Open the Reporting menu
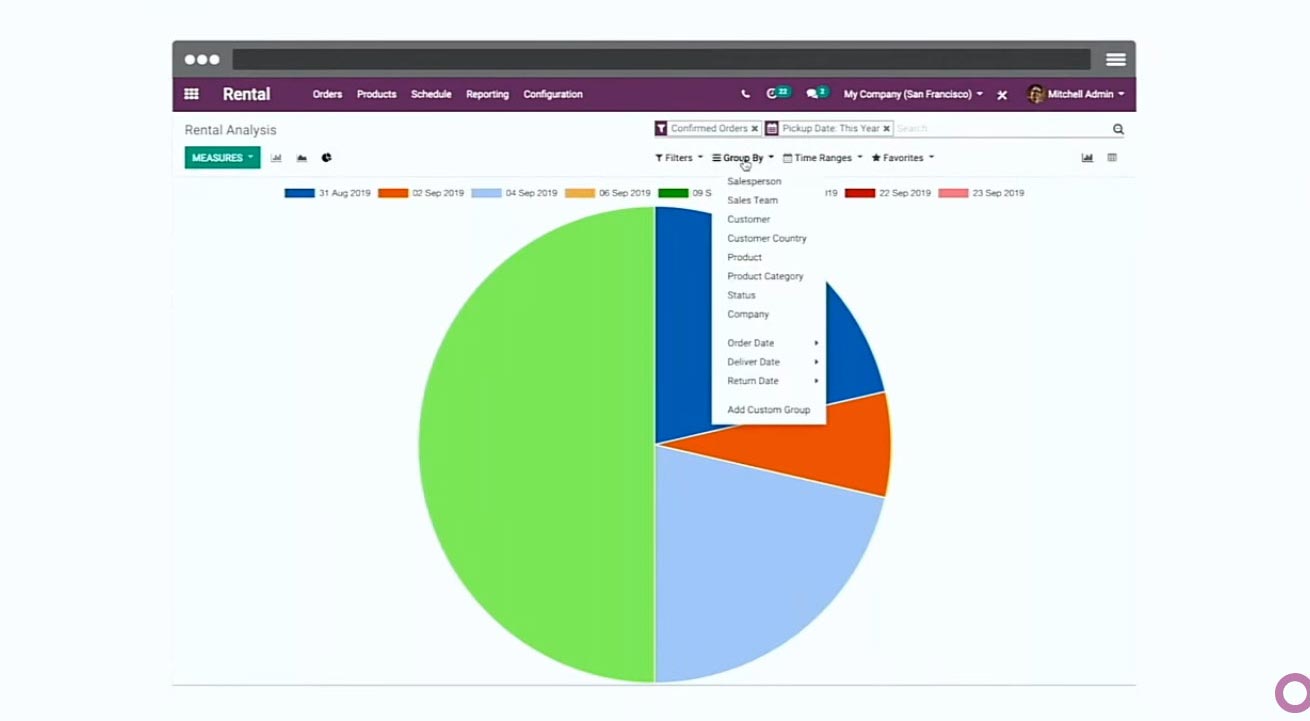The width and height of the screenshot is (1310, 721). (x=487, y=94)
